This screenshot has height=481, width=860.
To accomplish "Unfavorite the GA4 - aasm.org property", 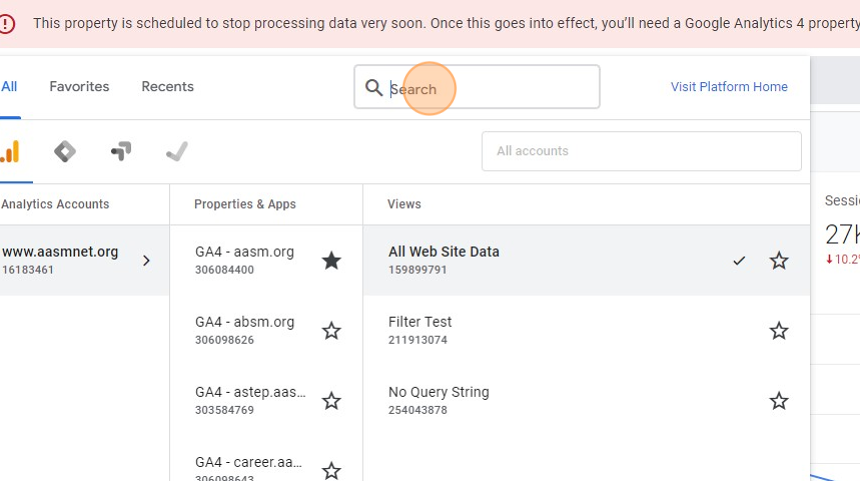I will point(331,261).
